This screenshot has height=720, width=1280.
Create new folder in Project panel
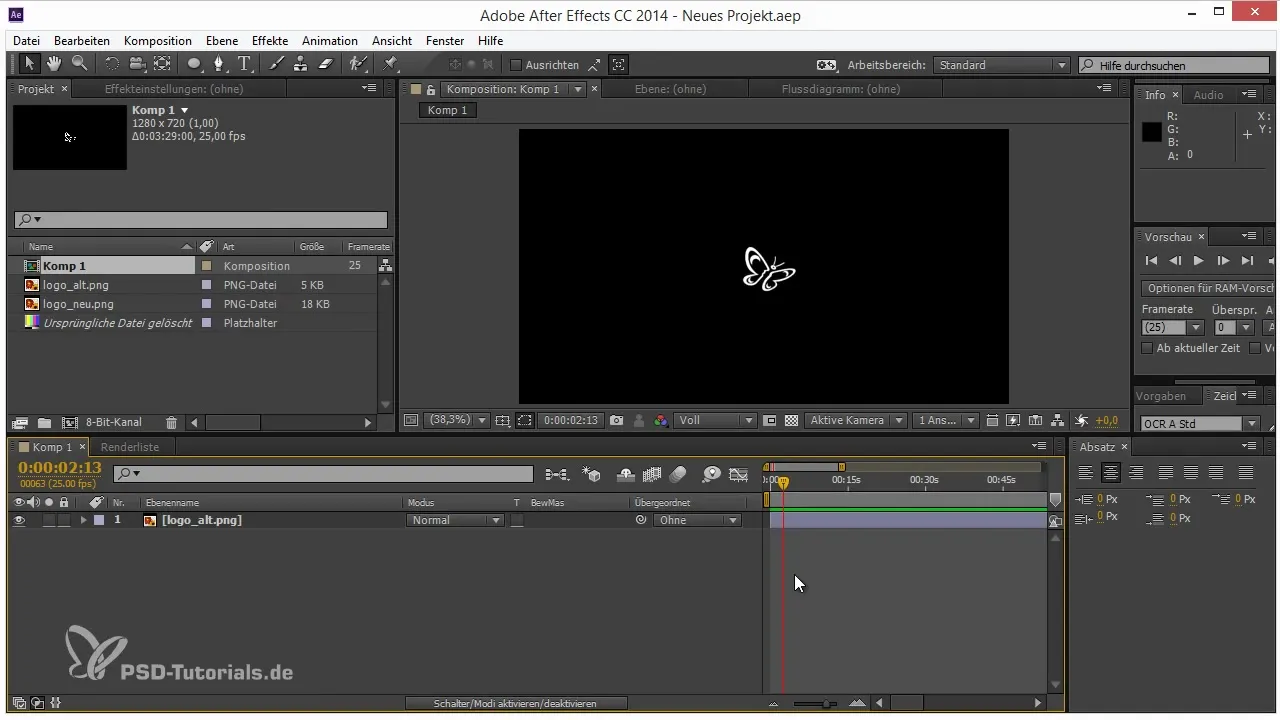[44, 423]
